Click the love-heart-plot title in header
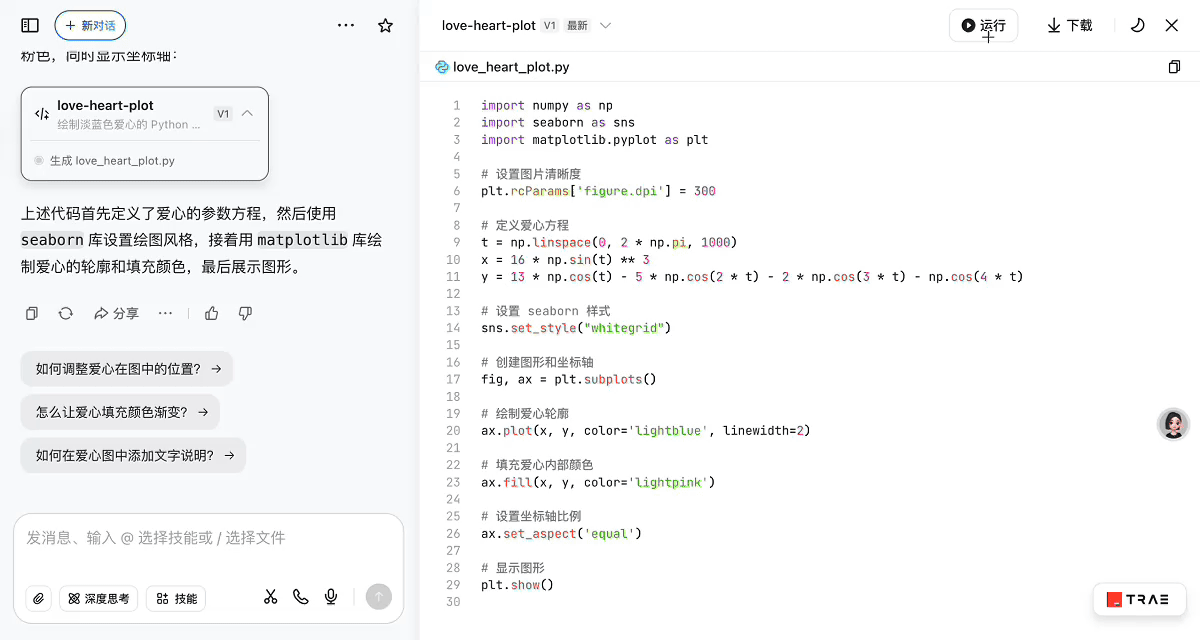The width and height of the screenshot is (1200, 640). click(489, 25)
